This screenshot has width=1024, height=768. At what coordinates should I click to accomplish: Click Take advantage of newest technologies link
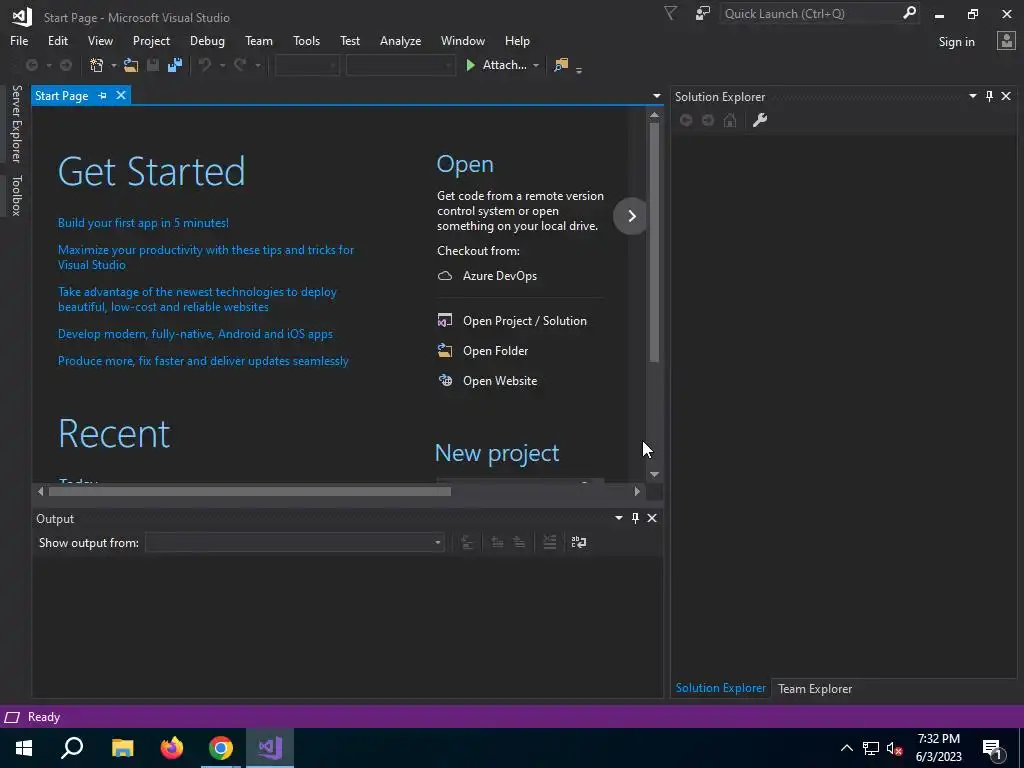197,299
